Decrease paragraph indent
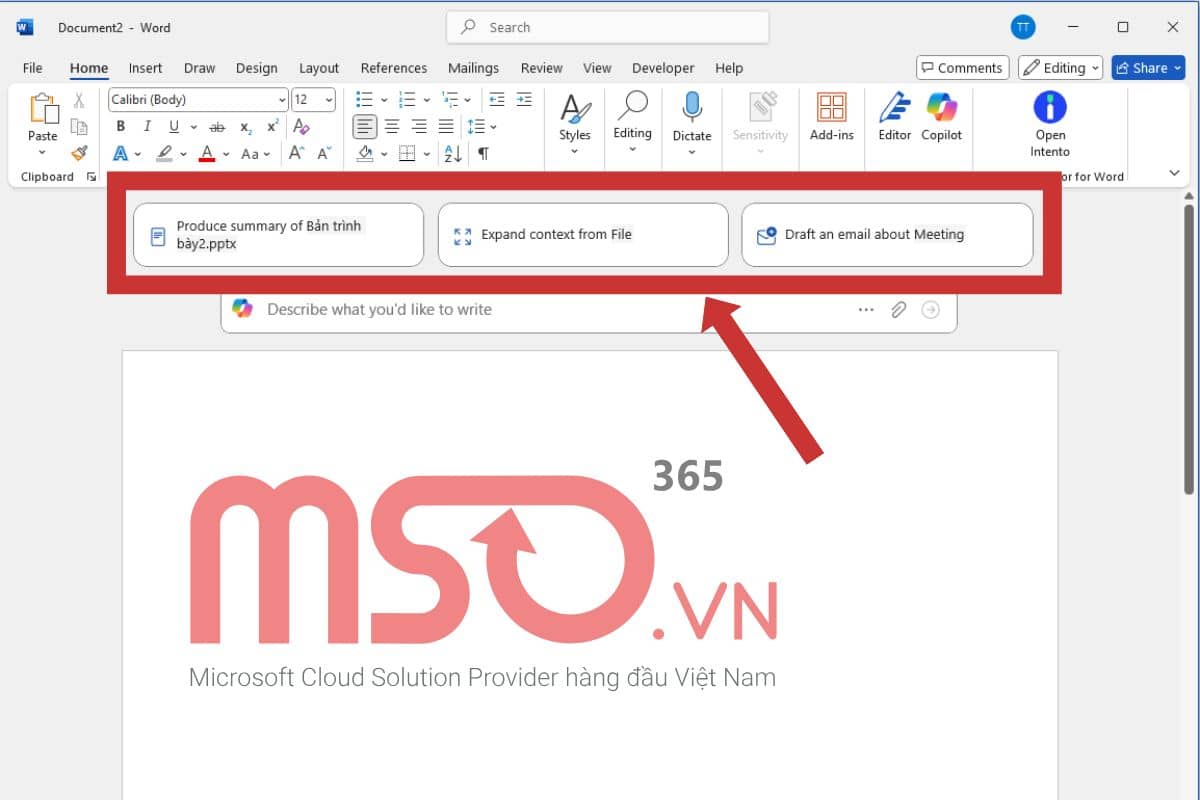 (497, 100)
